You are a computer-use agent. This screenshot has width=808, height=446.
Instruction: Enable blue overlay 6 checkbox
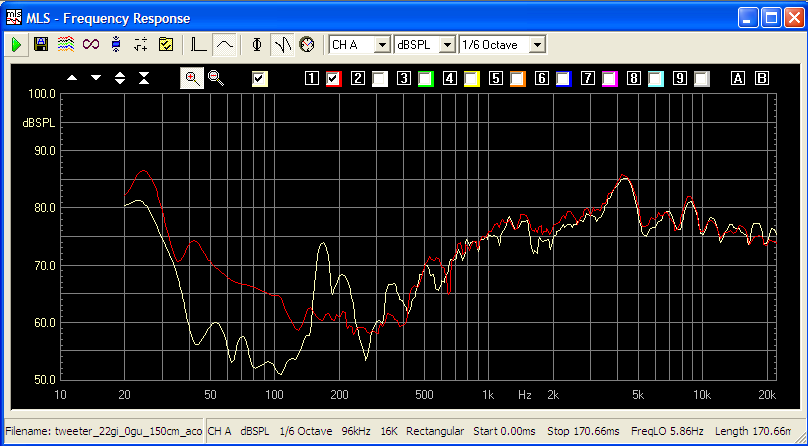[x=564, y=79]
